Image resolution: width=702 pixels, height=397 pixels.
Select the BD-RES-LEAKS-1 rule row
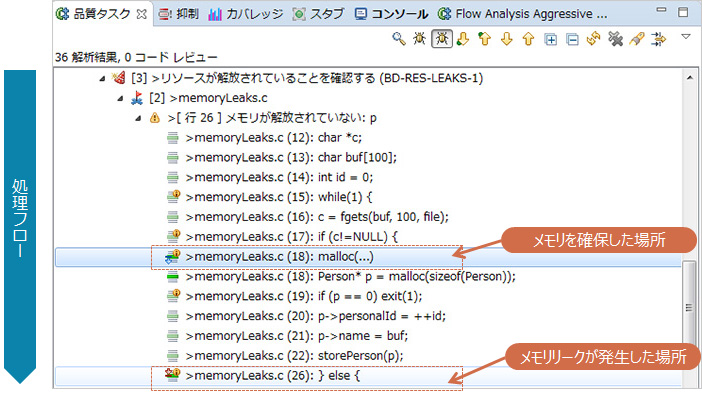tap(307, 78)
